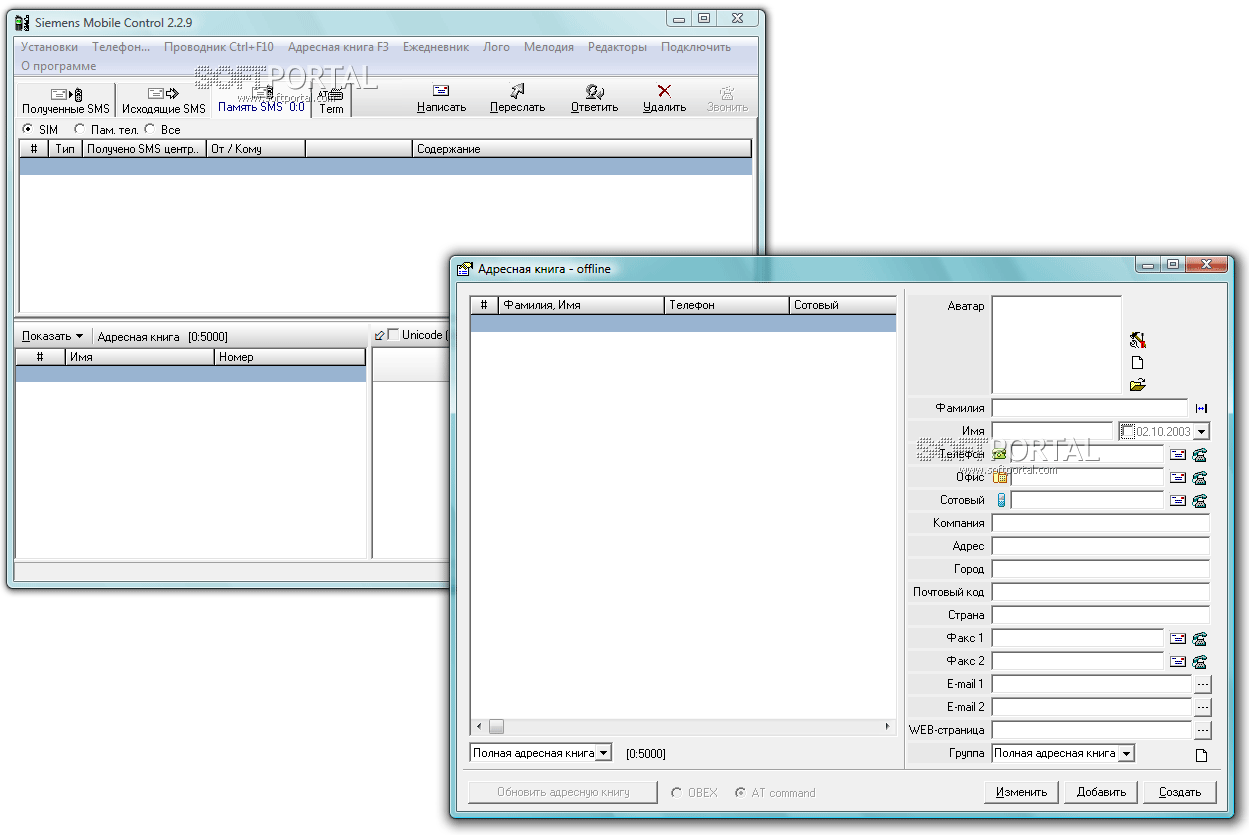Open the Телефон... menu
This screenshot has height=835, width=1249.
tap(121, 47)
